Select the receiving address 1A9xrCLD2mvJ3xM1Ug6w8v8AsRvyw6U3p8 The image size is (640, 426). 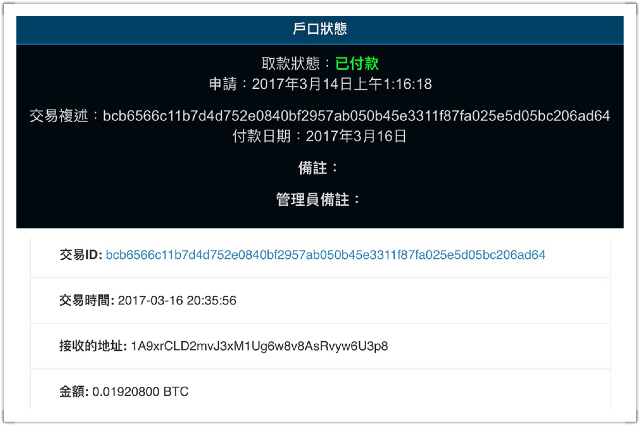coord(260,346)
